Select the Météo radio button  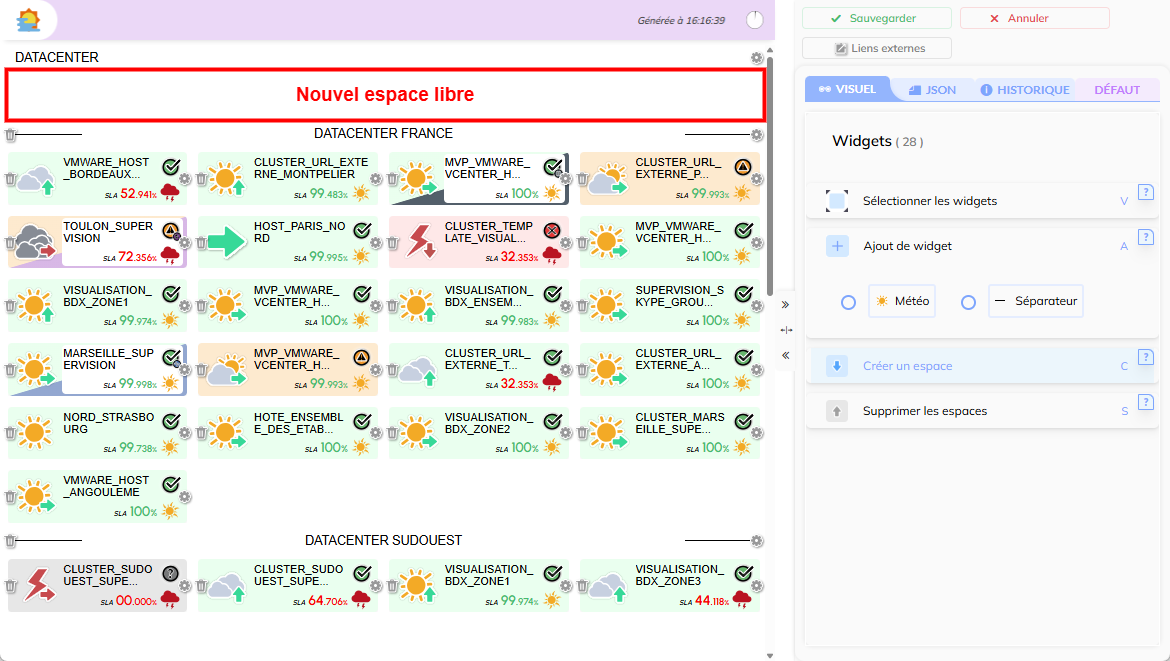[848, 302]
